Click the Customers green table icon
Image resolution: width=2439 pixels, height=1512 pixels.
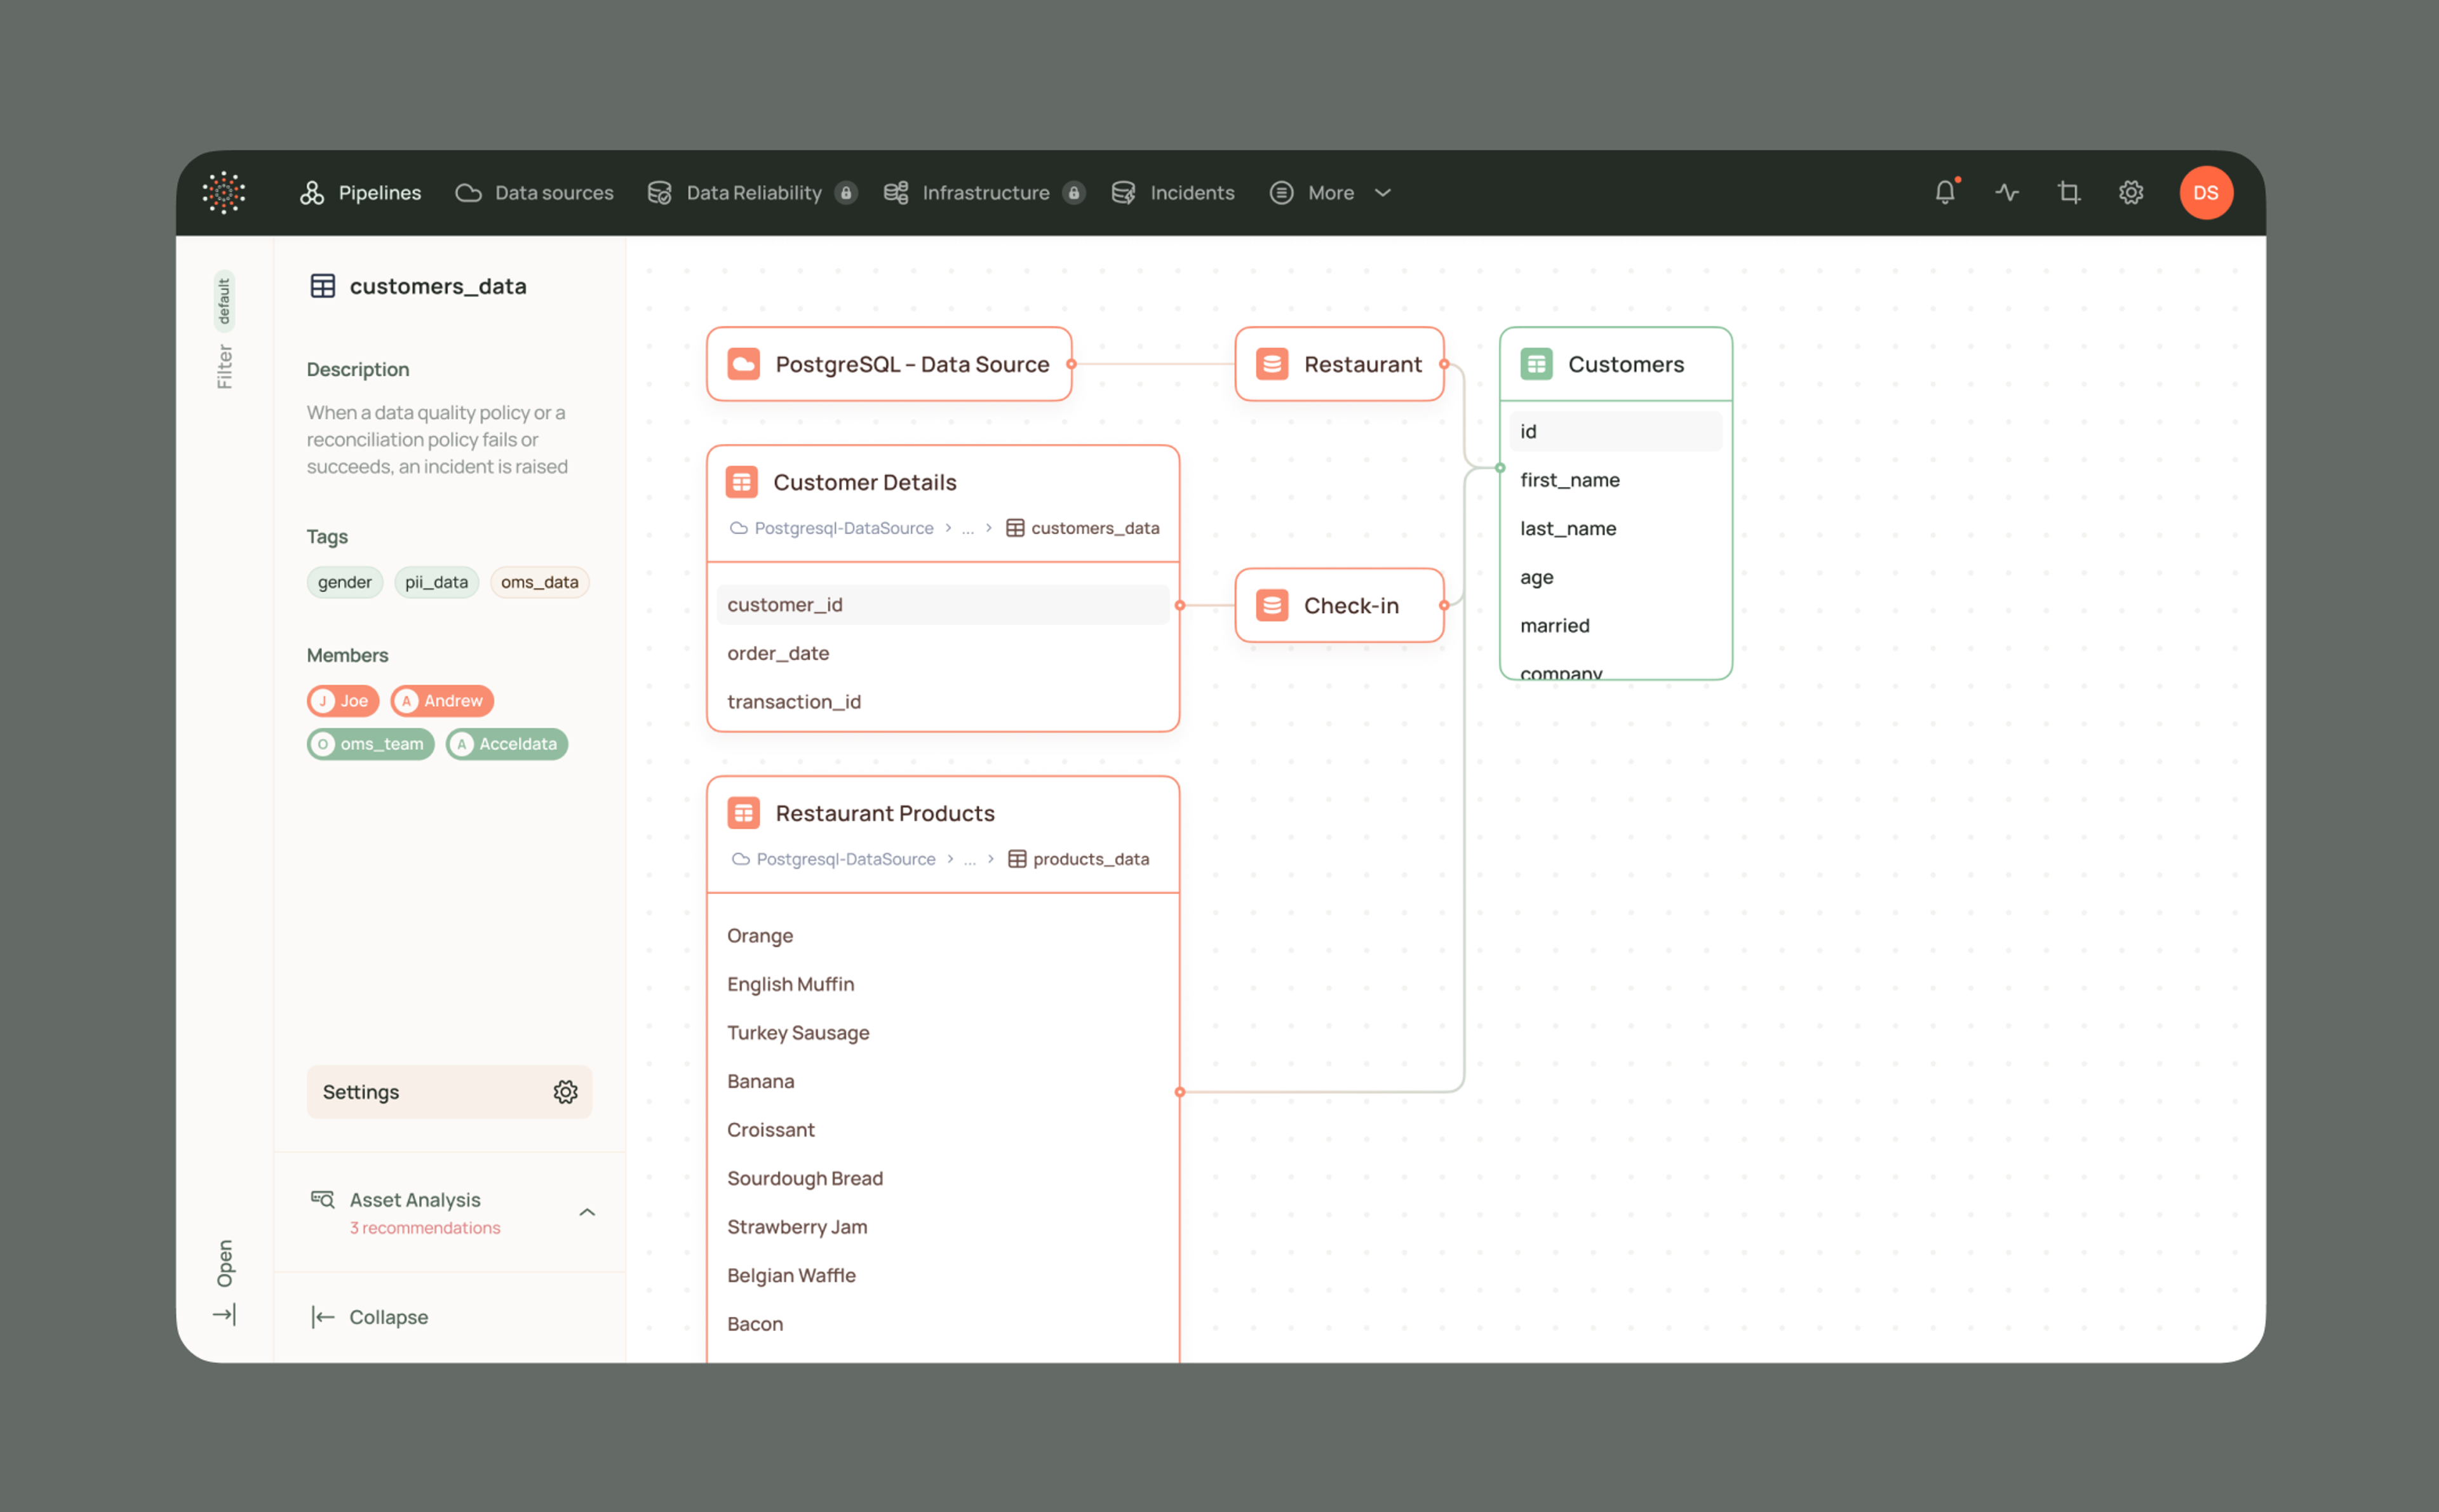tap(1536, 364)
